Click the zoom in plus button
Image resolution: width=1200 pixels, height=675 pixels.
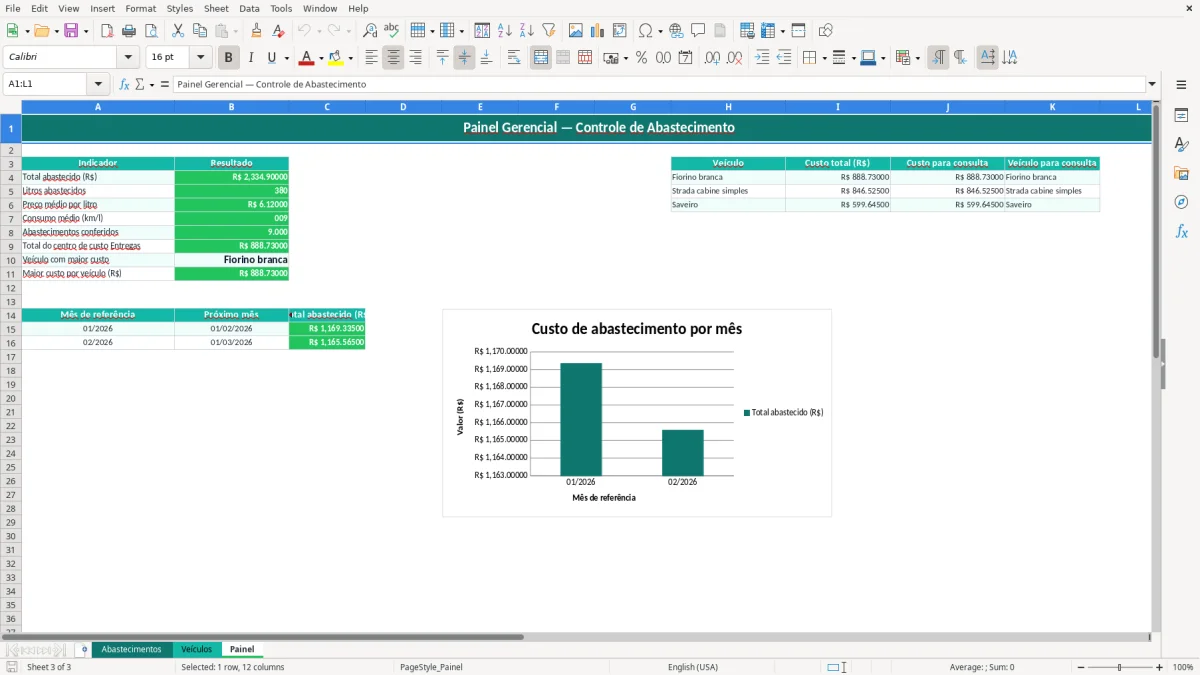[1160, 667]
